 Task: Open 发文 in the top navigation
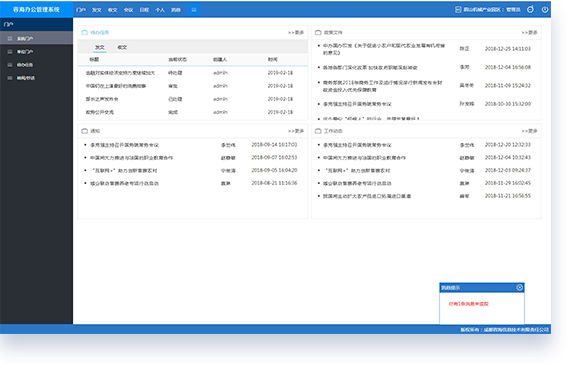(97, 10)
